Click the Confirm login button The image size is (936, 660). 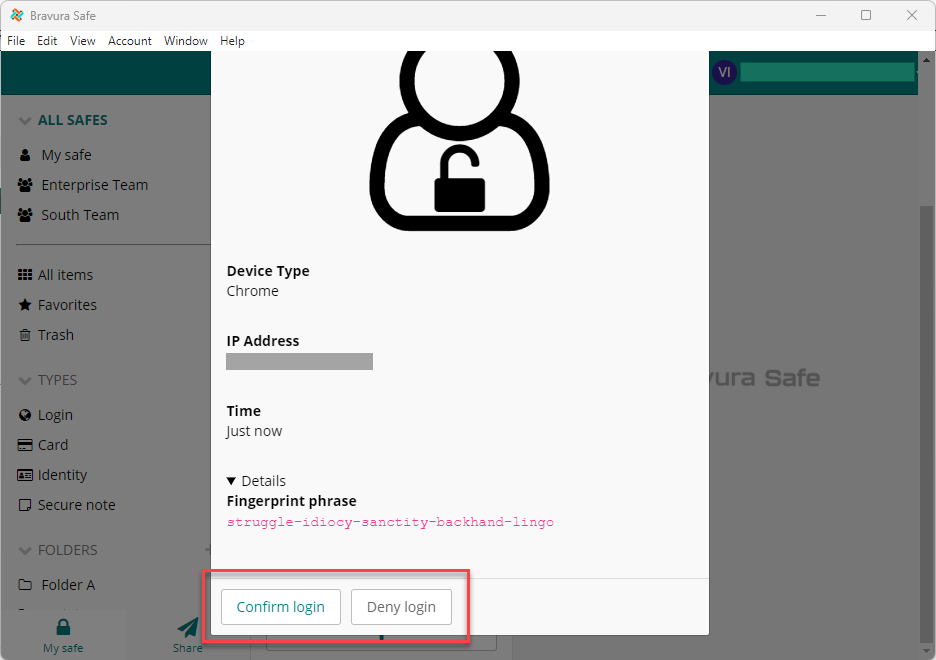(280, 607)
